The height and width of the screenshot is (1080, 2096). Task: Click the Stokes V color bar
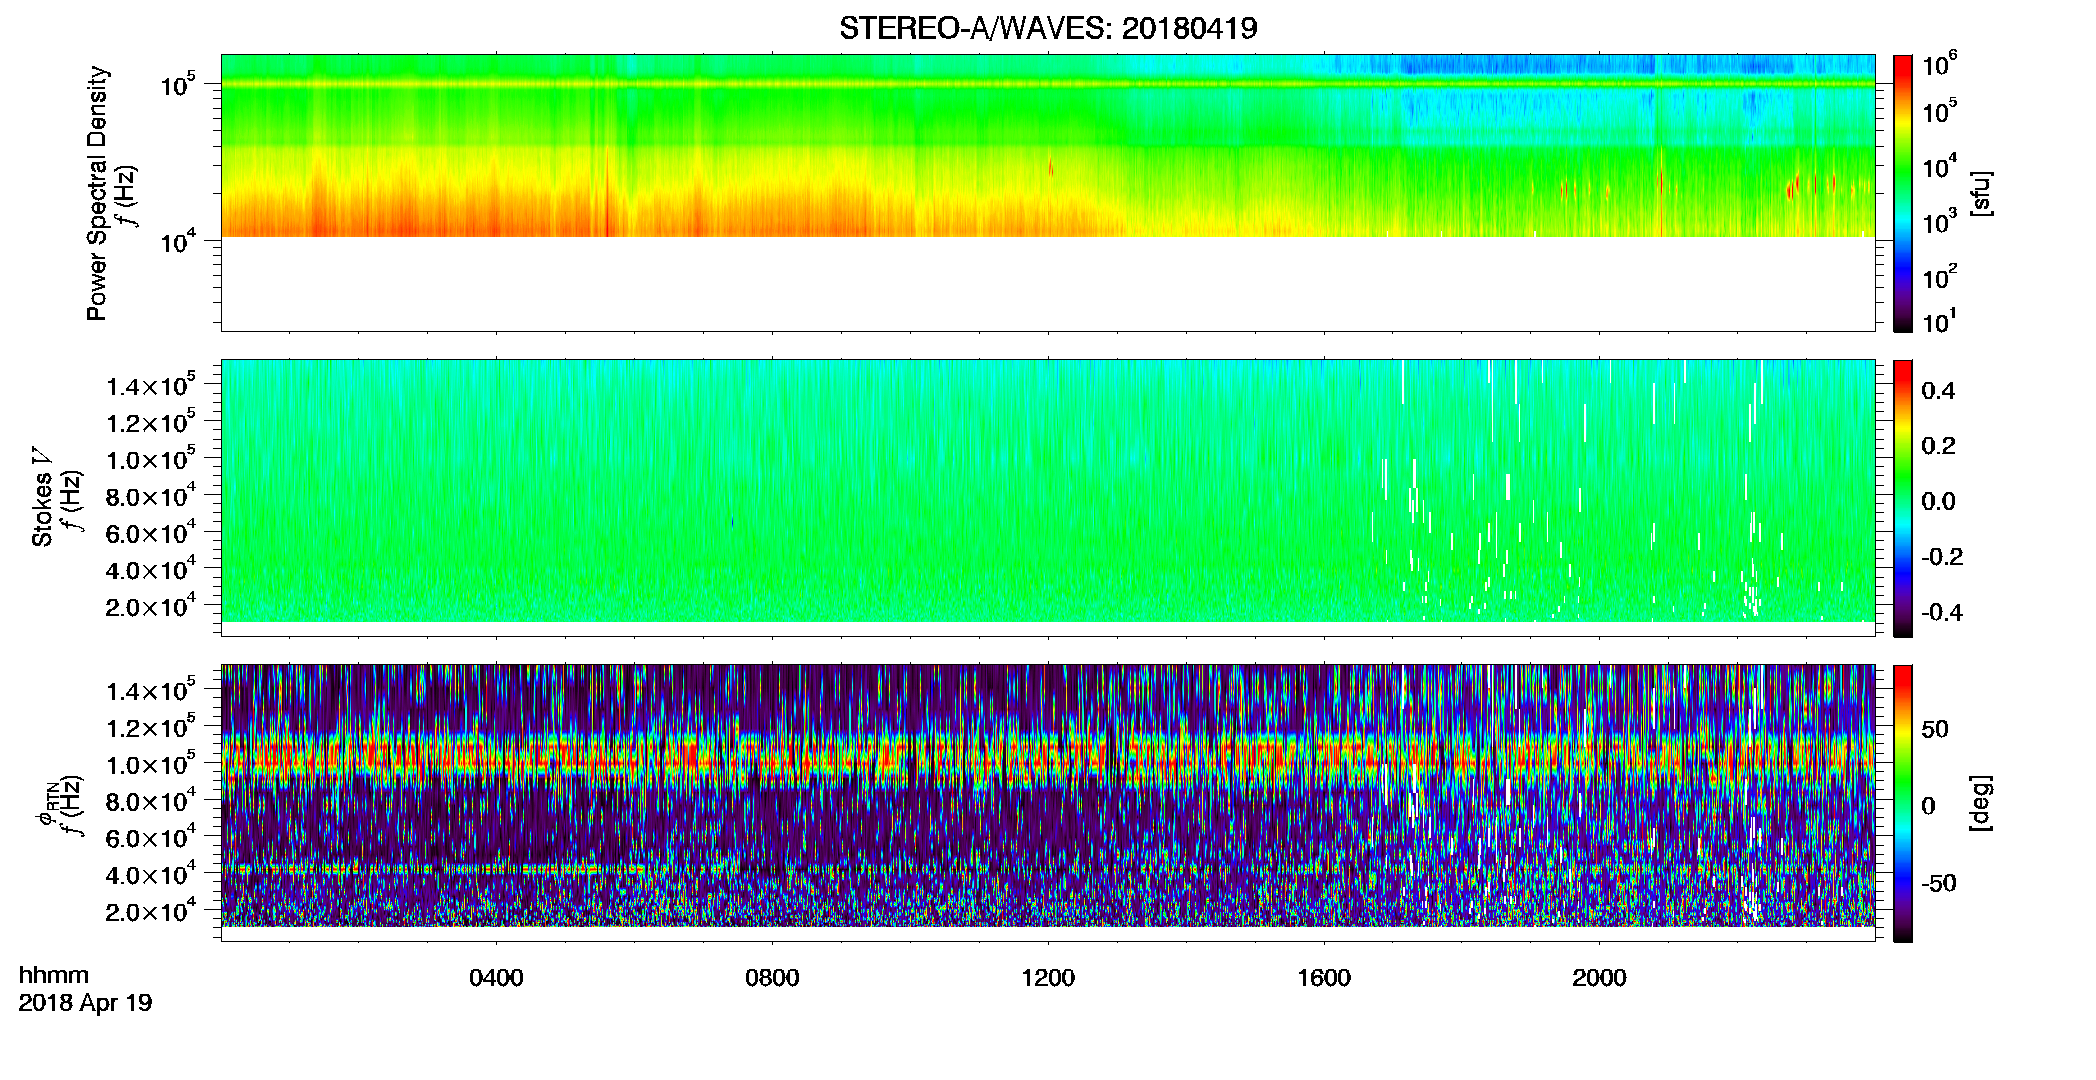(1903, 498)
